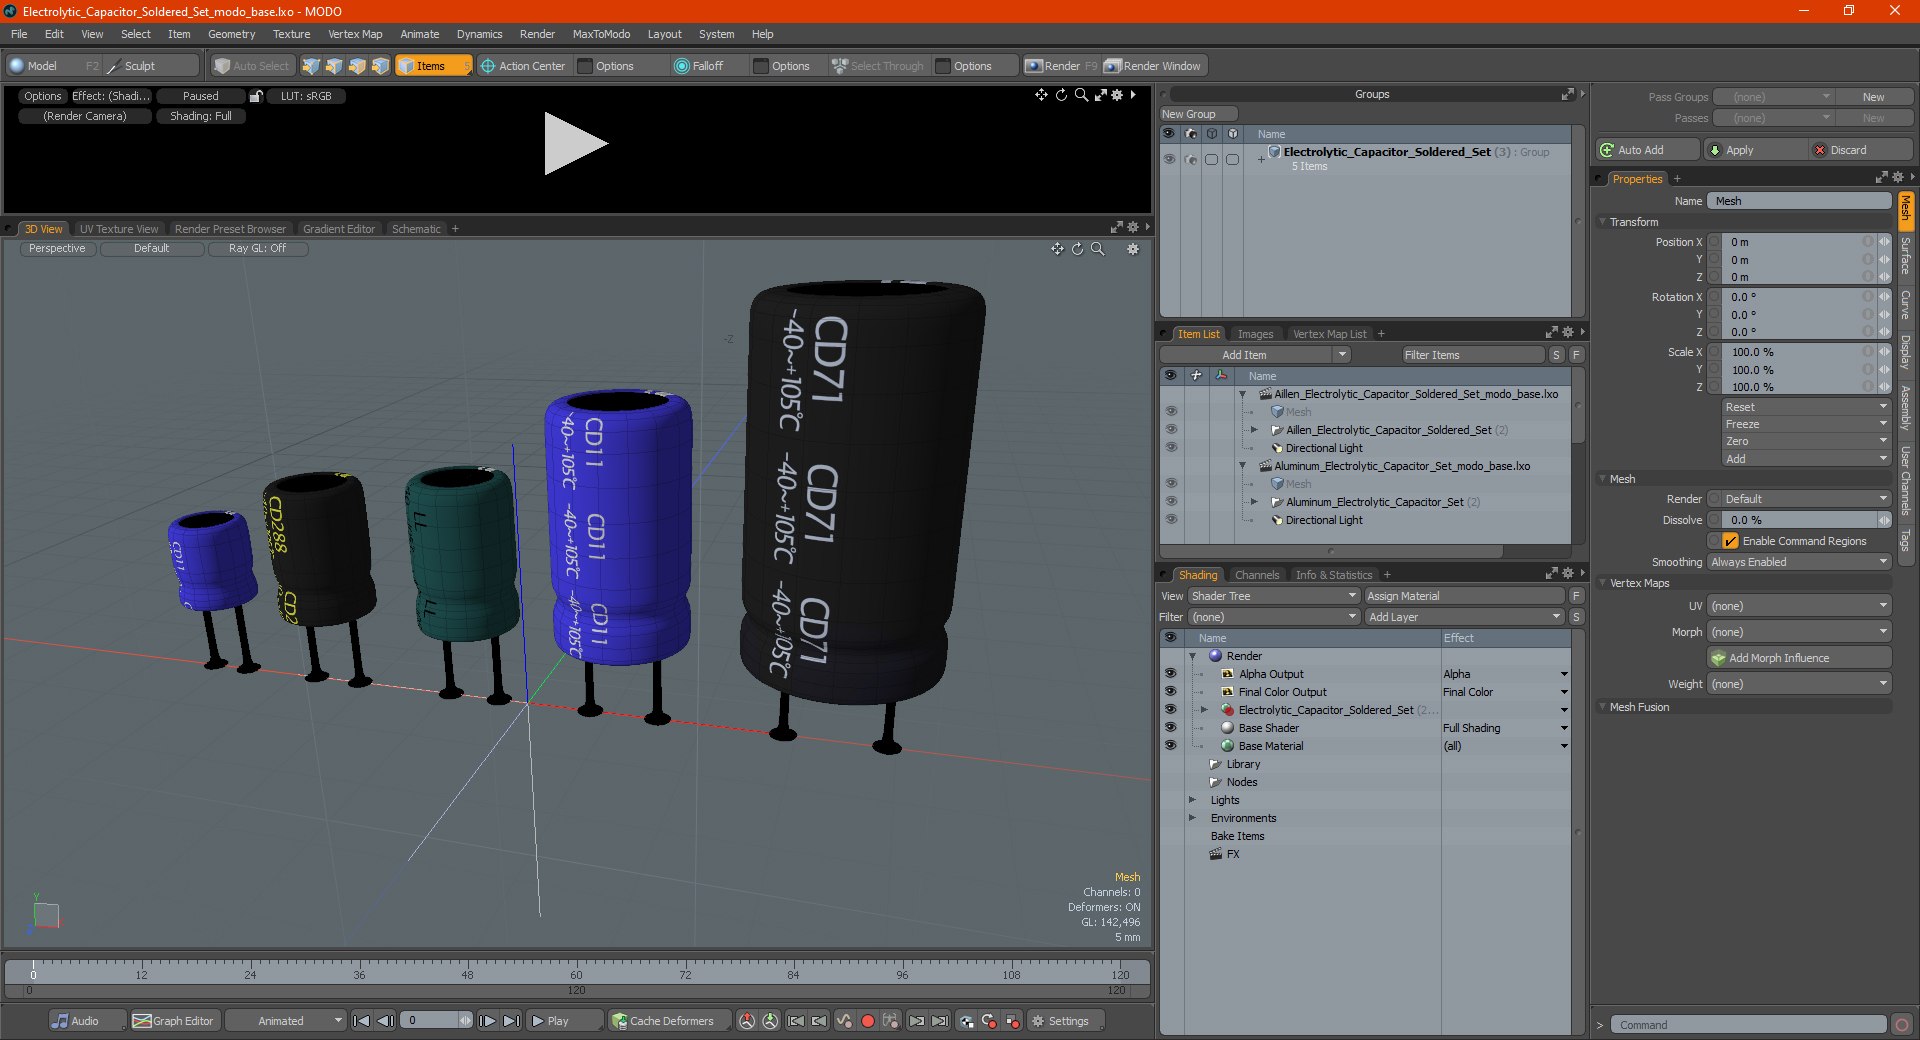Viewport: 1920px width, 1040px height.
Task: Switch to the Channels tab
Action: point(1256,575)
